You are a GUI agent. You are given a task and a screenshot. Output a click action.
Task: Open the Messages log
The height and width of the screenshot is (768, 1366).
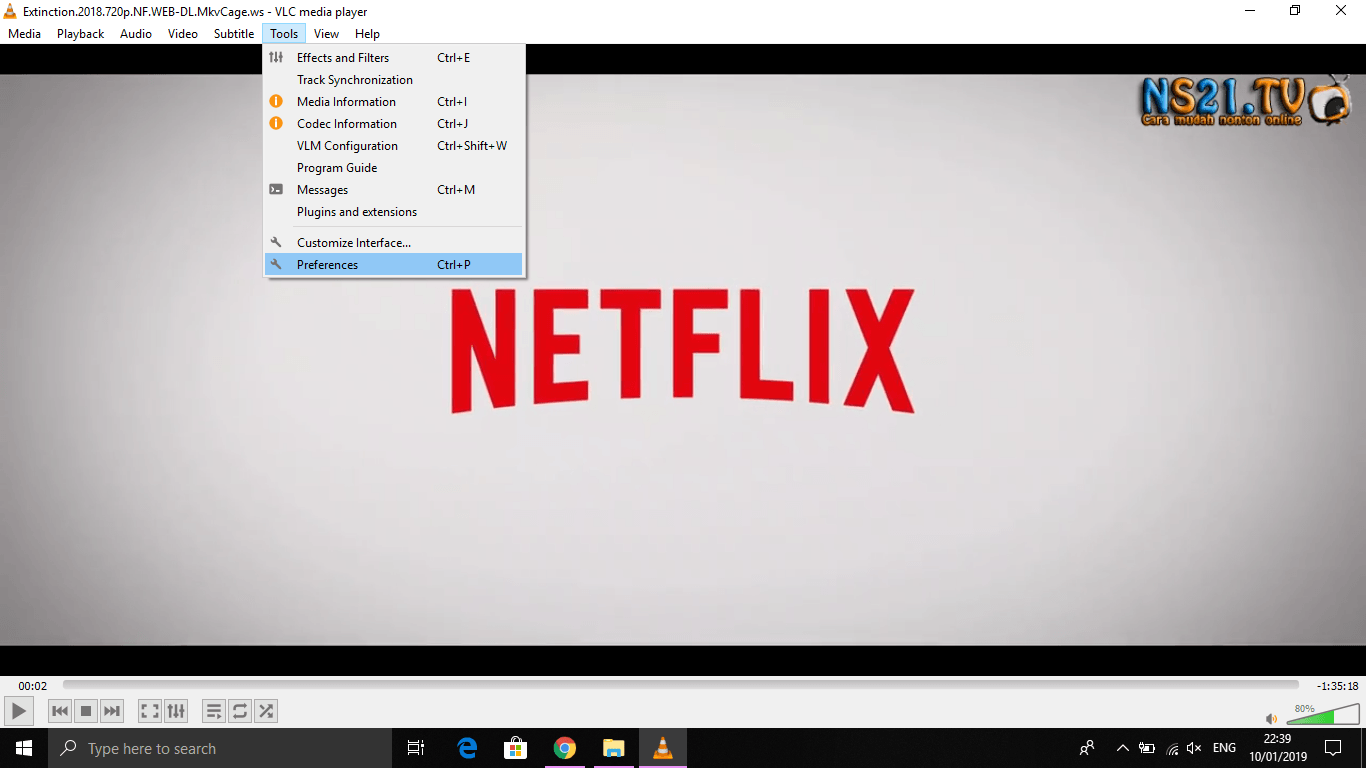(394, 190)
